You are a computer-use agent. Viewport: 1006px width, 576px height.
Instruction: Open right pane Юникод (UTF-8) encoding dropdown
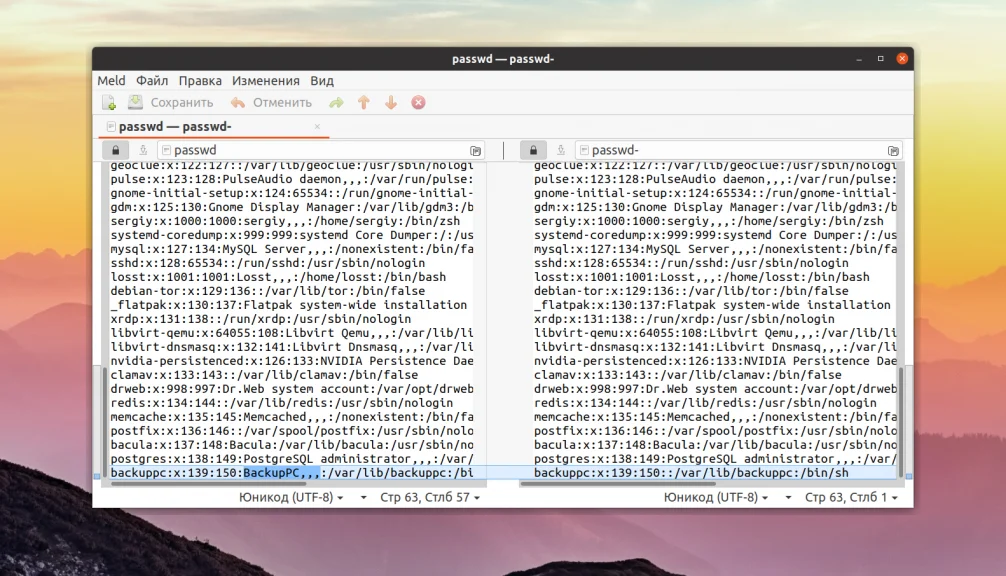[716, 497]
